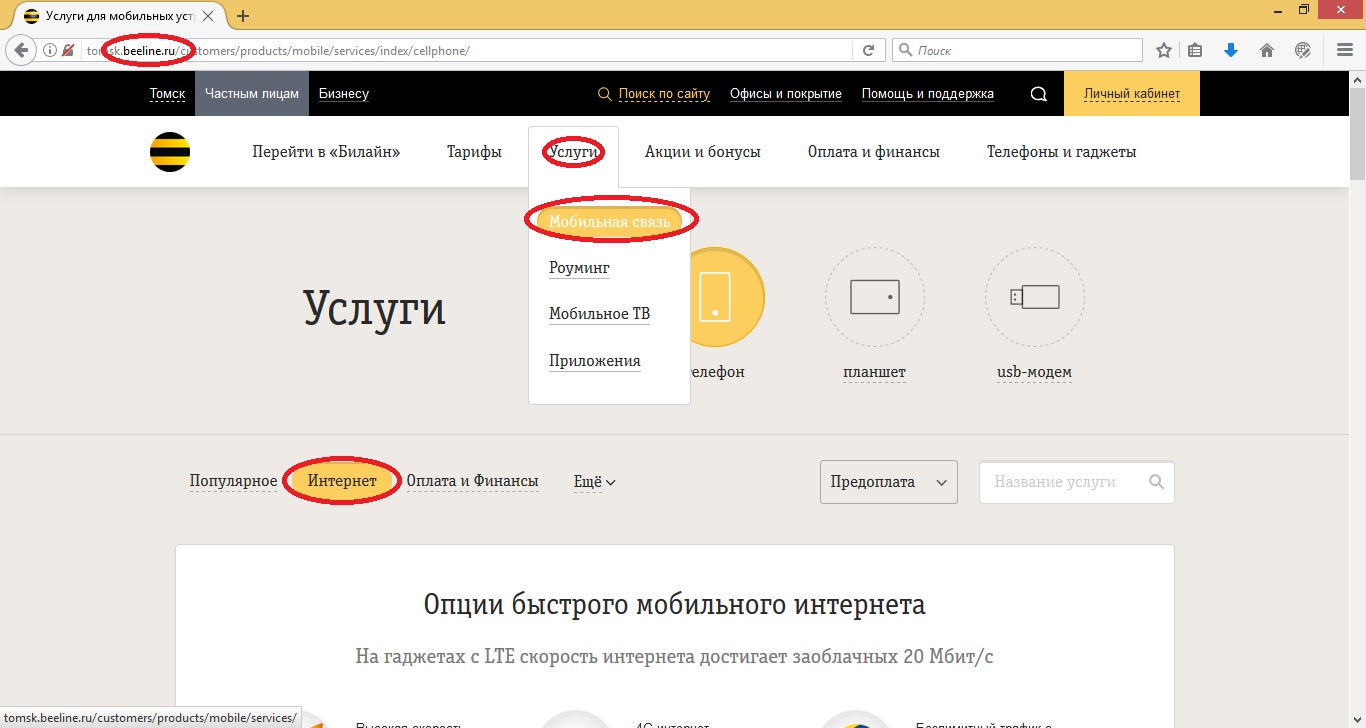
Task: Reload the current page
Action: click(x=868, y=48)
